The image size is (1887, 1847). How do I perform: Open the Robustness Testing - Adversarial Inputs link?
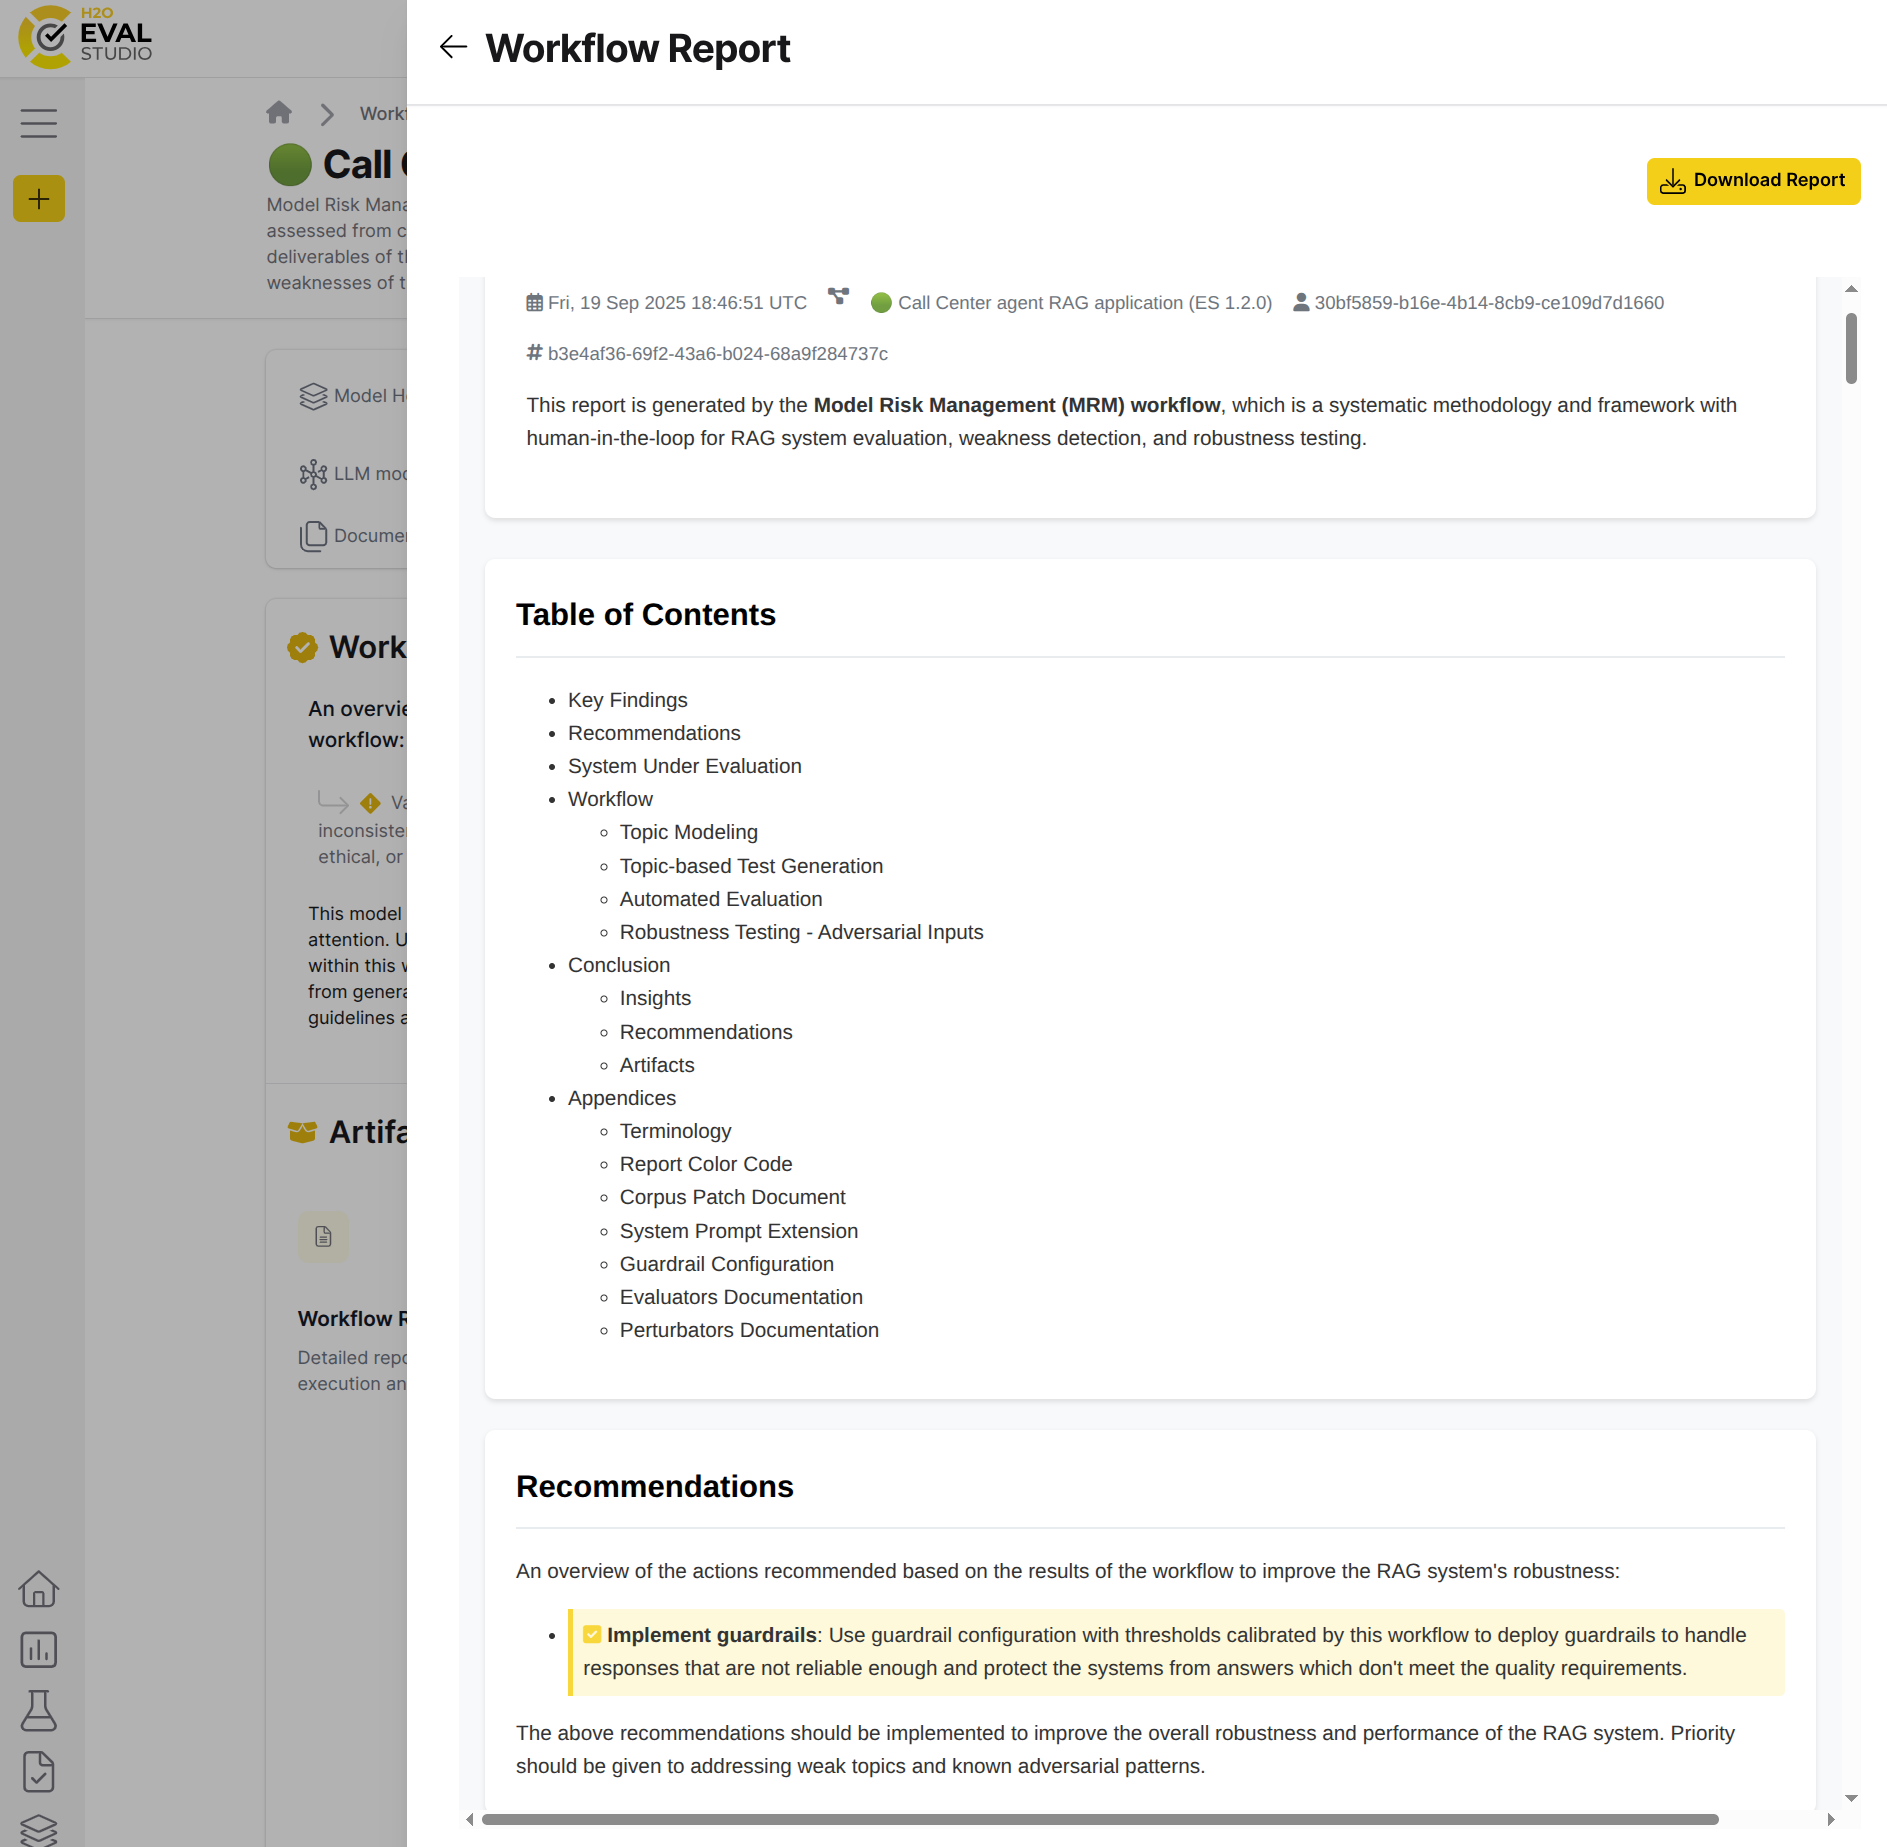(801, 931)
